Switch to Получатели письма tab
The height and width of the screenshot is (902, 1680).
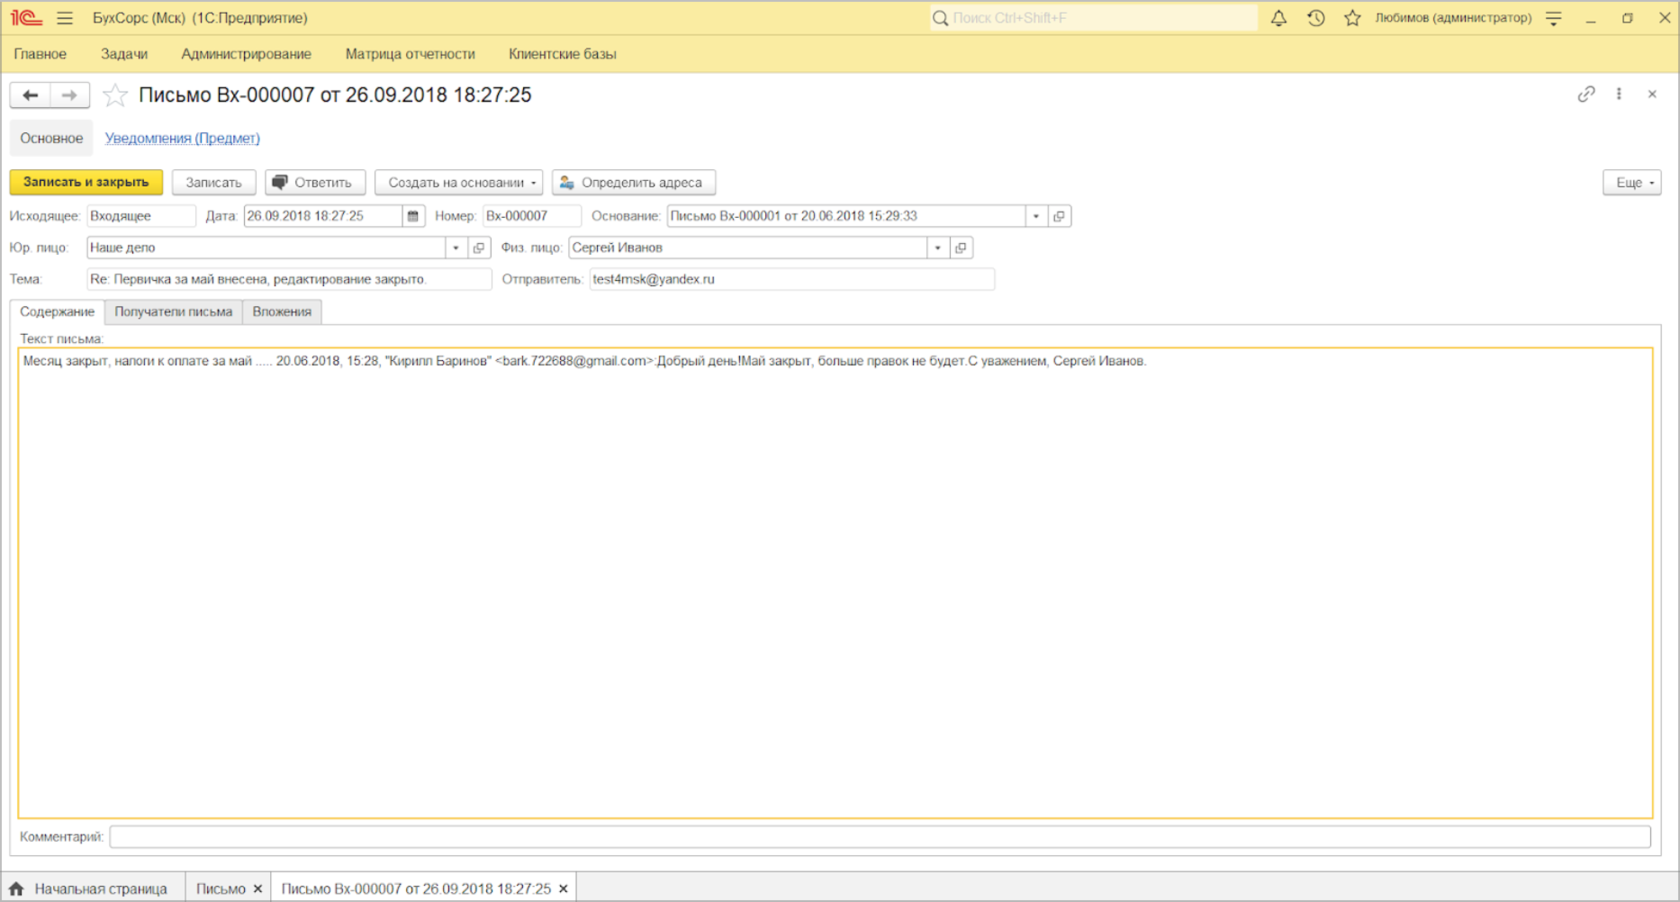click(173, 312)
